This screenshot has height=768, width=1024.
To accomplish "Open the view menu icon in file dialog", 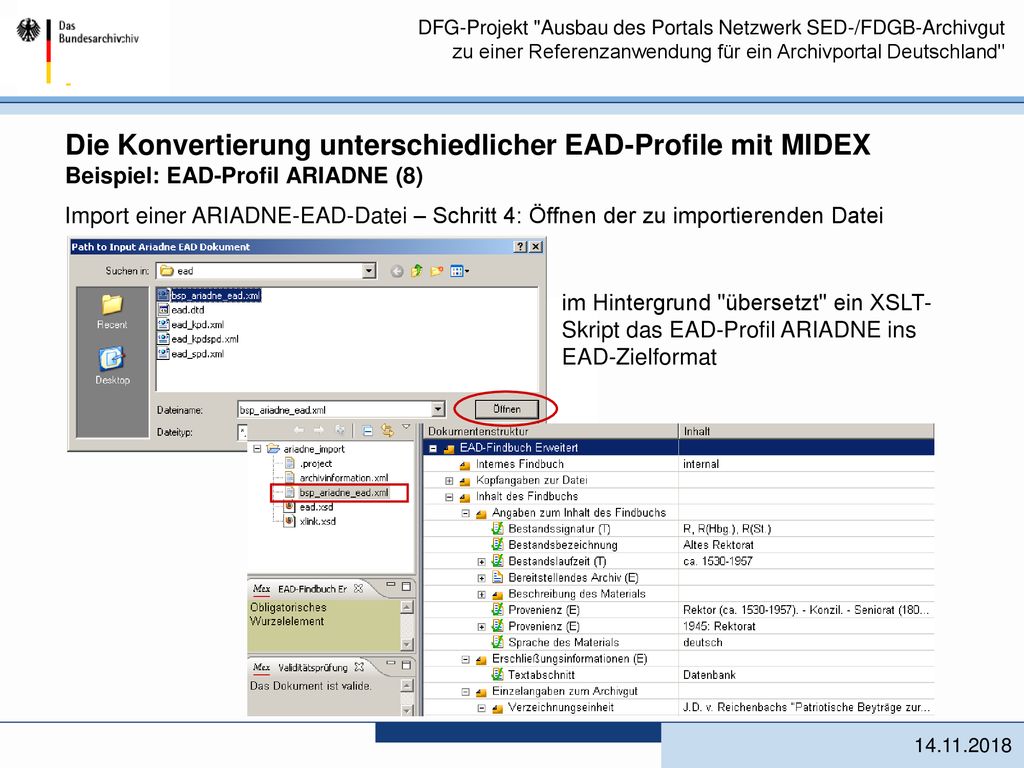I will [459, 271].
